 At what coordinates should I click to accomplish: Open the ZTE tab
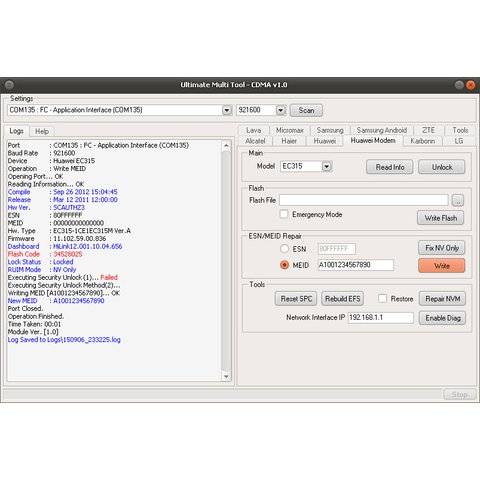coord(428,130)
